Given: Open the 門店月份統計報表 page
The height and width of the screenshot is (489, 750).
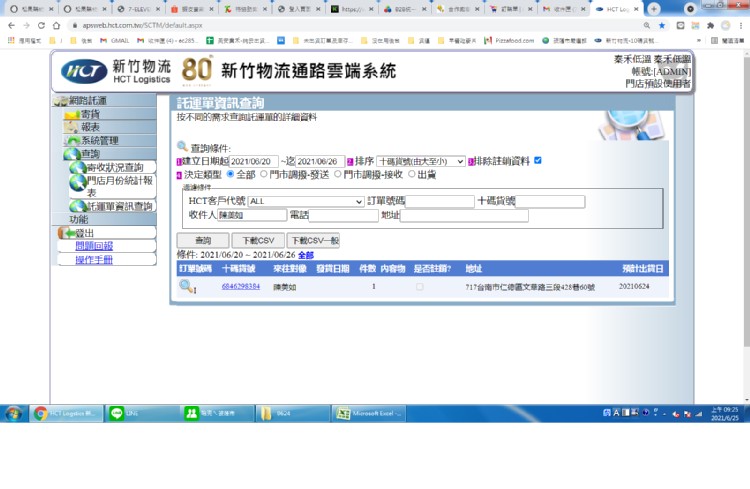Looking at the screenshot, I should pos(113,186).
